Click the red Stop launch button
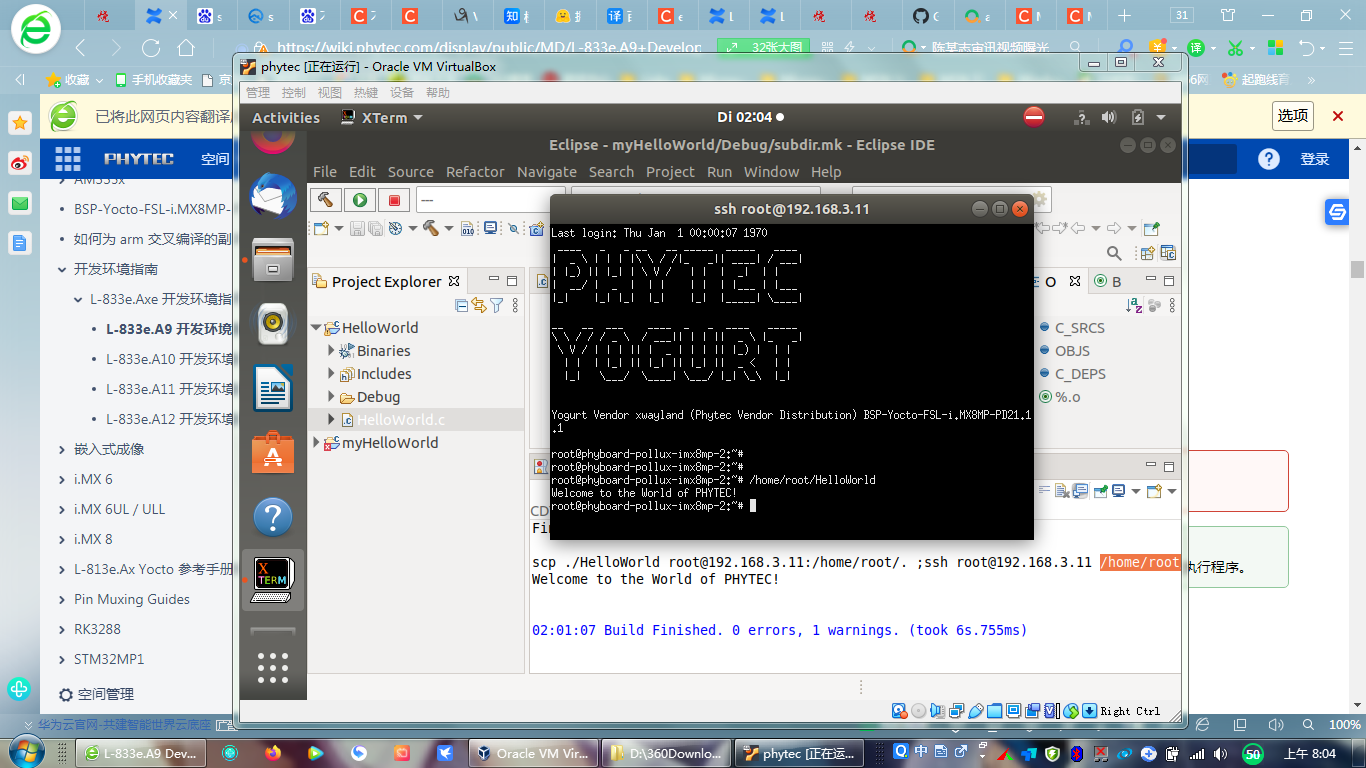The width and height of the screenshot is (1366, 768). pyautogui.click(x=394, y=200)
